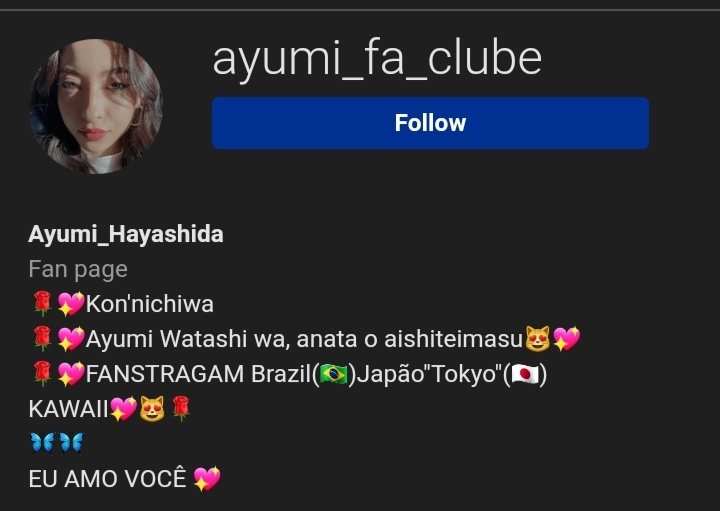720x511 pixels.
Task: Select the Kon'nichiwa greeting text
Action: click(150, 304)
